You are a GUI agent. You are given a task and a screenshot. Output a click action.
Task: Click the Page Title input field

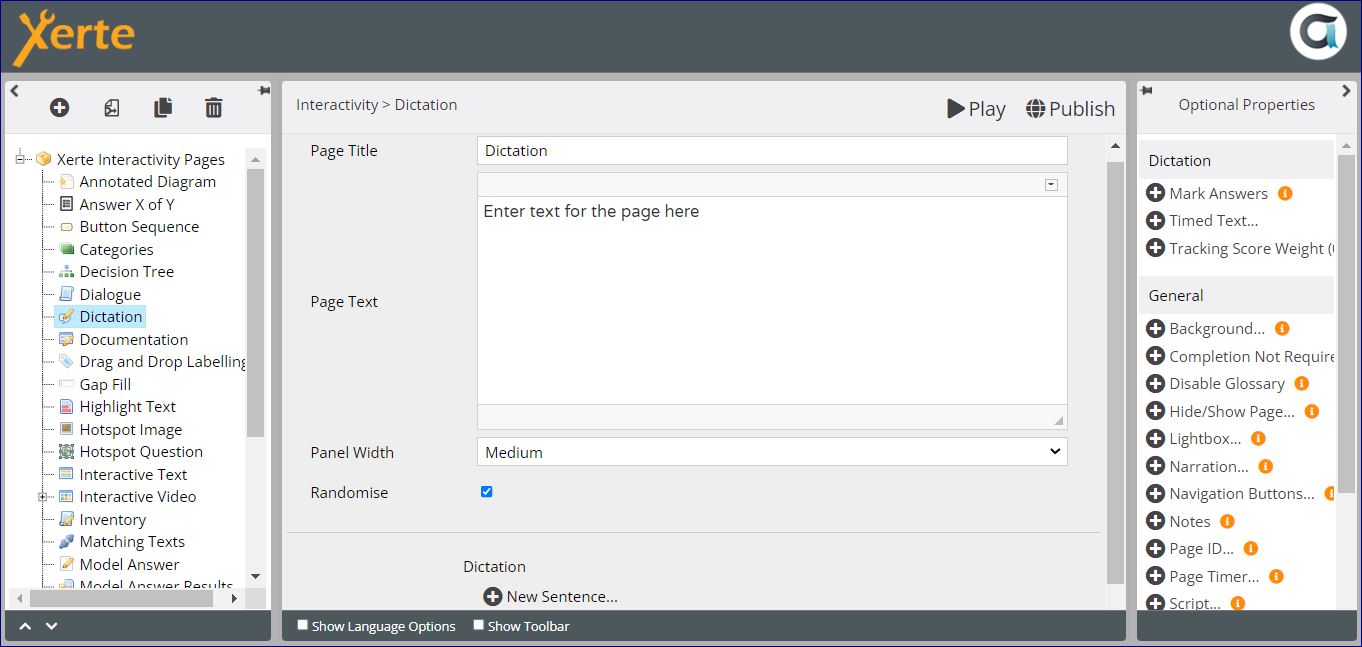tap(771, 151)
